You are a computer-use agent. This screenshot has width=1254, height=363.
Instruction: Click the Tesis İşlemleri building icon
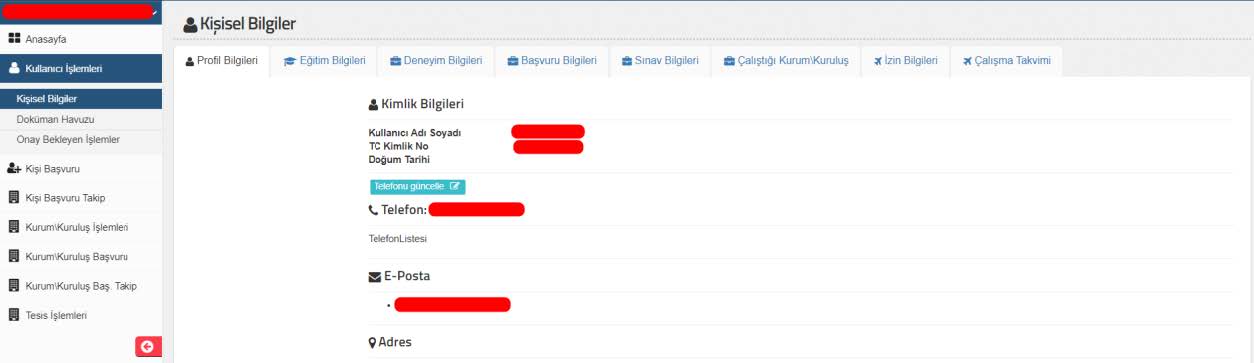14,315
